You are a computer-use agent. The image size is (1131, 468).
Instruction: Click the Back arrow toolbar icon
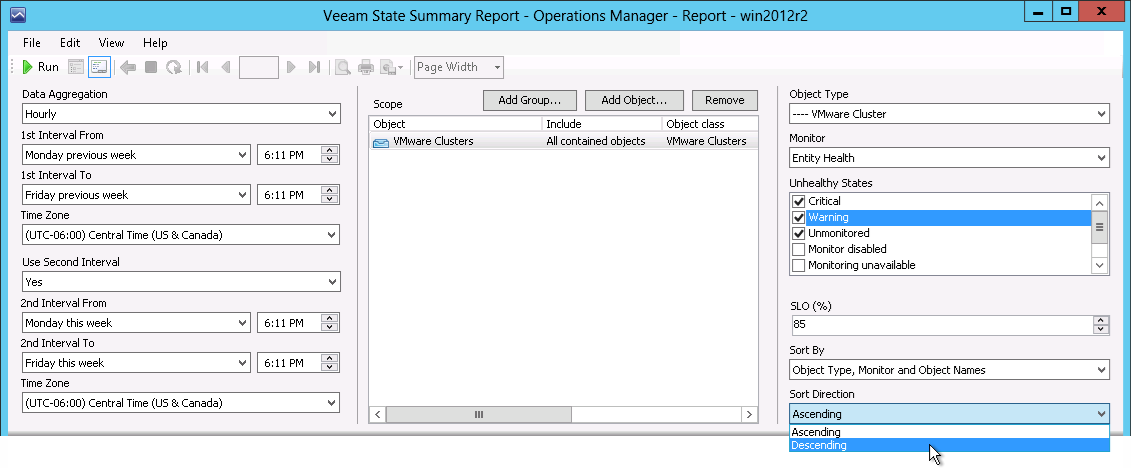128,67
